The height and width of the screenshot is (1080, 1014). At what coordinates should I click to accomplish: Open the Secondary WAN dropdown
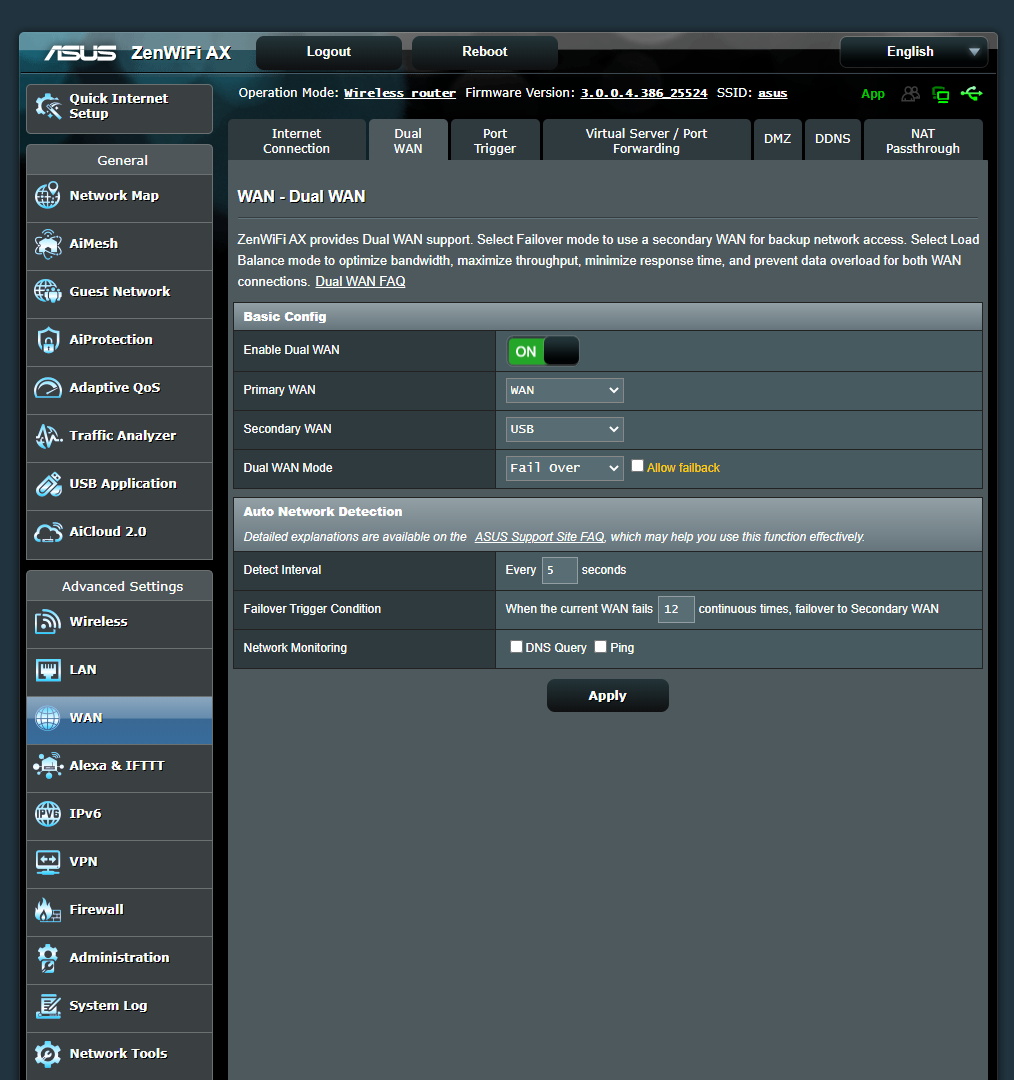(564, 429)
